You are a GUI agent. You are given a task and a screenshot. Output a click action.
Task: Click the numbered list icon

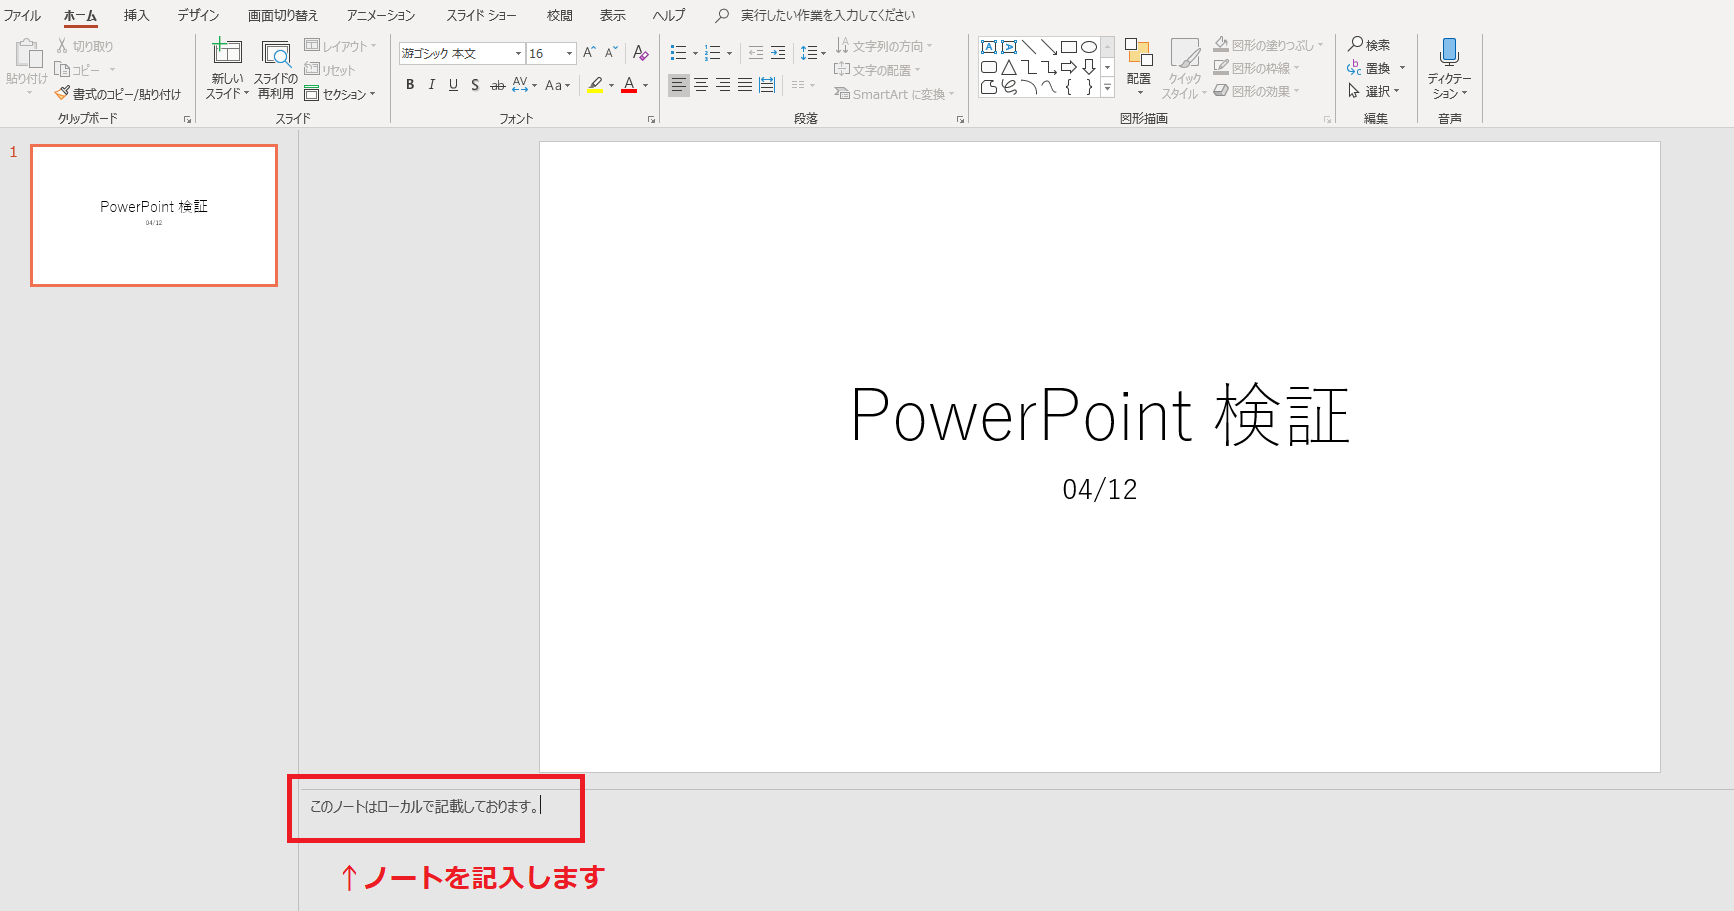coord(712,53)
